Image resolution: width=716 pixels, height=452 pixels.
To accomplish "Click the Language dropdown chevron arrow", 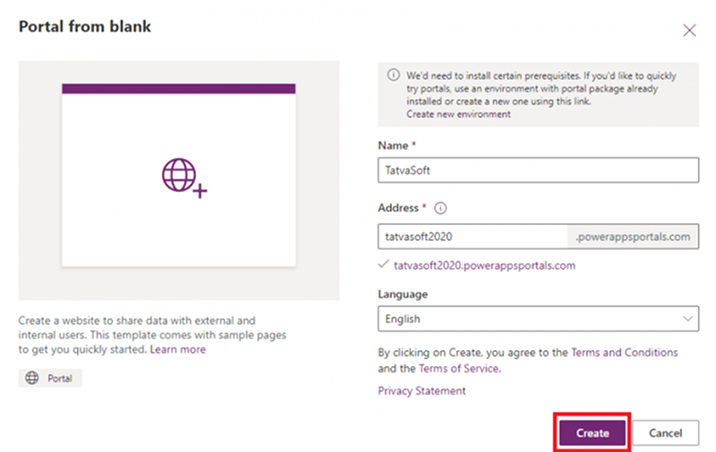I will coord(688,319).
